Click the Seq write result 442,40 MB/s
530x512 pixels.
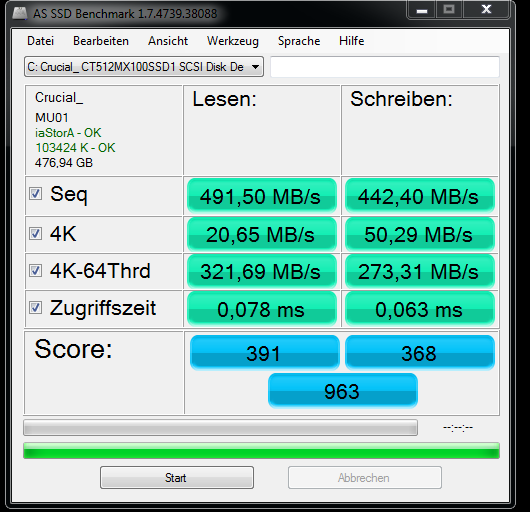[420, 196]
